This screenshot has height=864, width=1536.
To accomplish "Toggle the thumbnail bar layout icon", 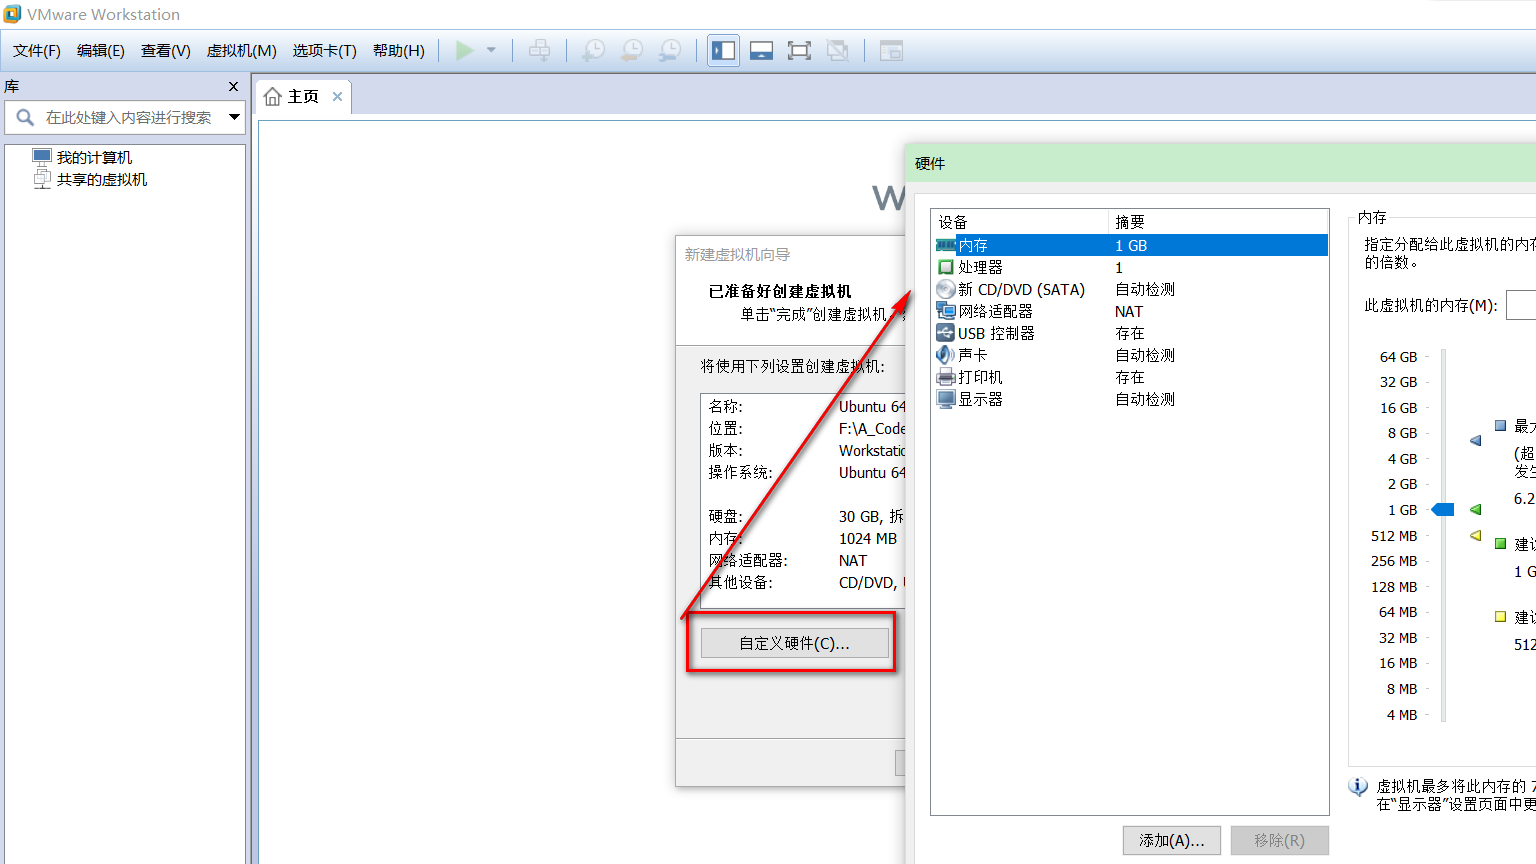I will 760,50.
